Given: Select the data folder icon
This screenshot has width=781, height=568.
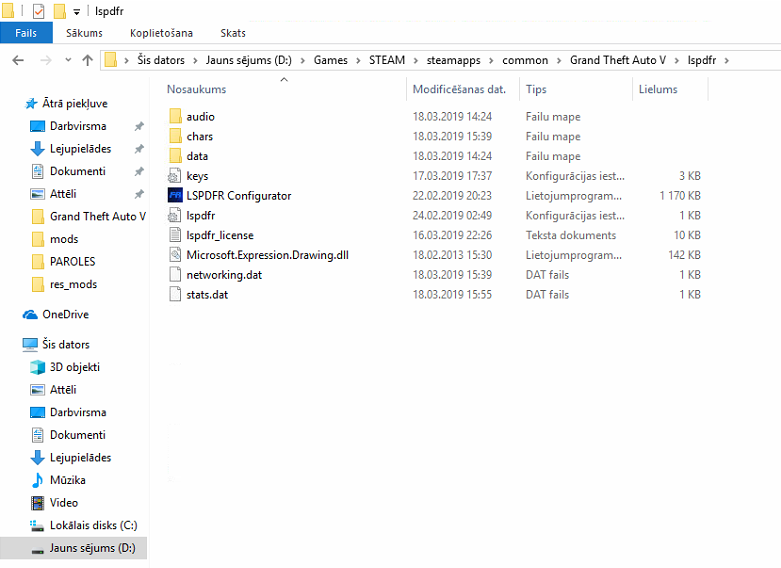Looking at the screenshot, I should [175, 156].
